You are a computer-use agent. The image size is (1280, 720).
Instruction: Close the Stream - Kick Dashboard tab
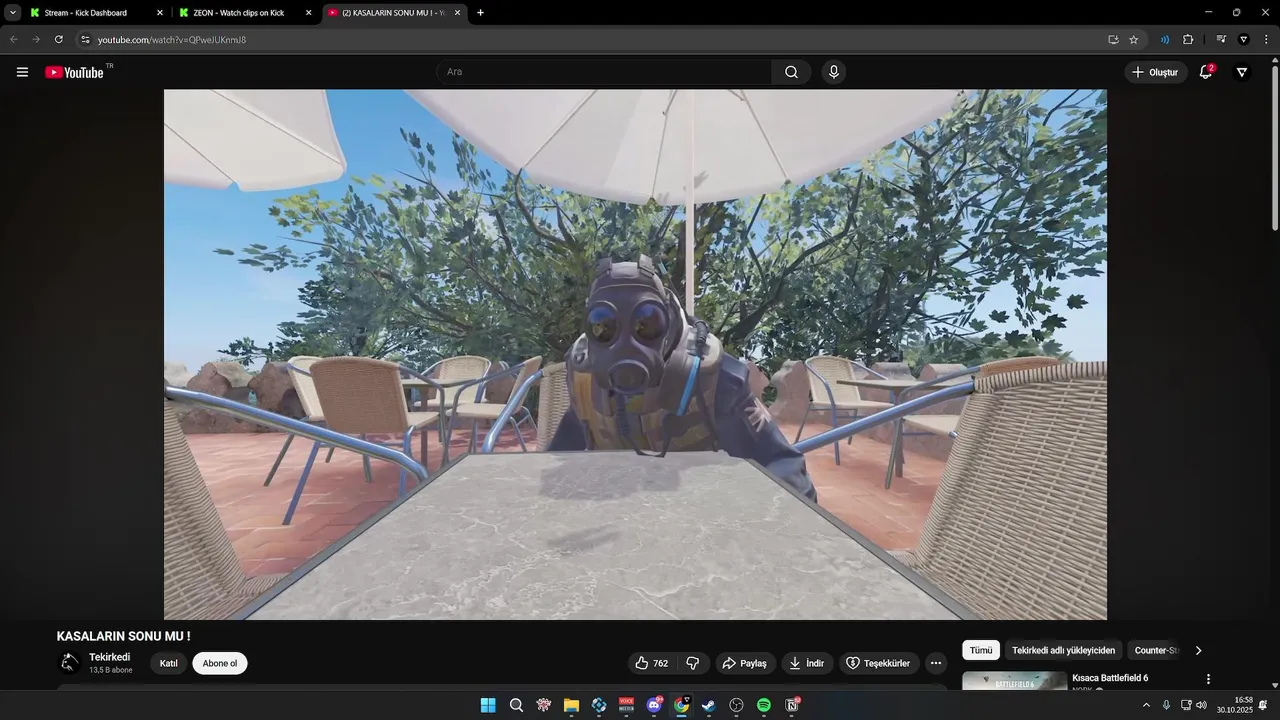point(160,13)
